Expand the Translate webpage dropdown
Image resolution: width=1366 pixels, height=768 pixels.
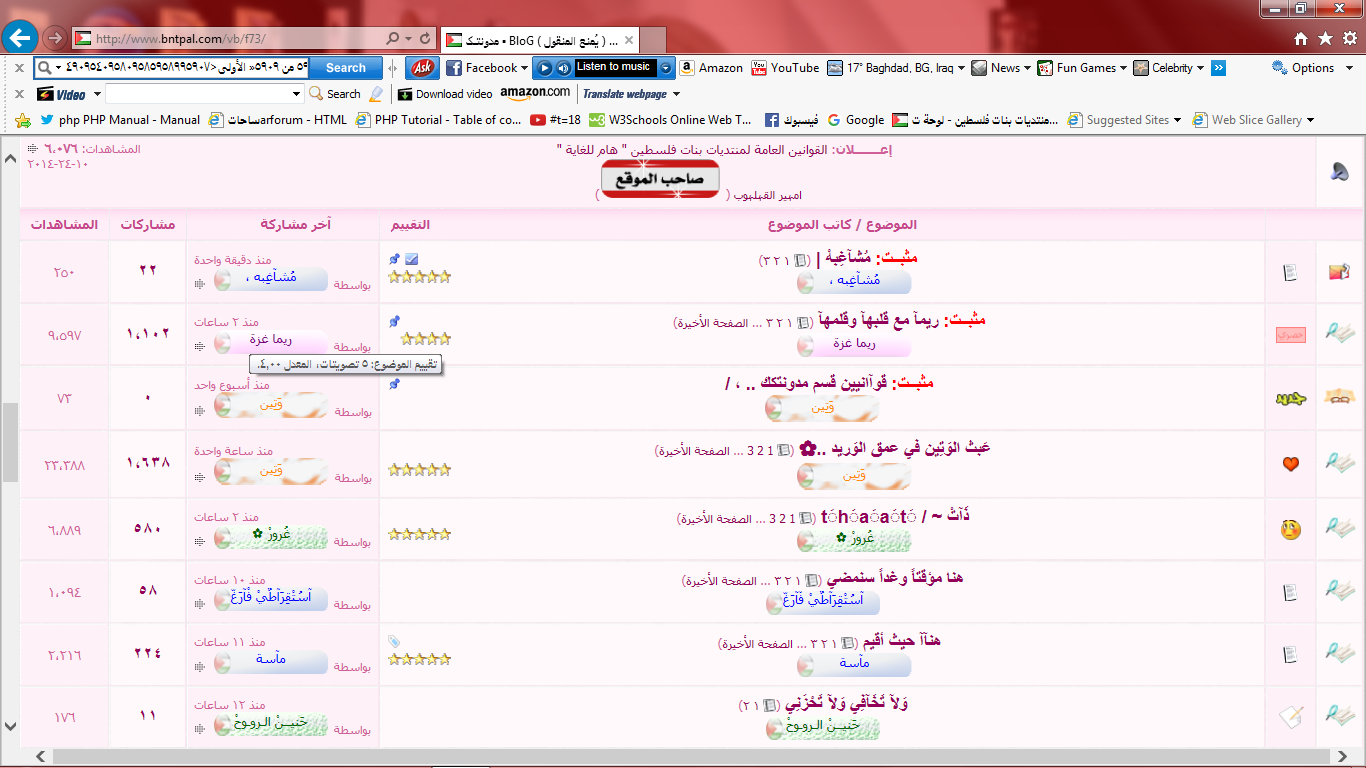coord(677,94)
